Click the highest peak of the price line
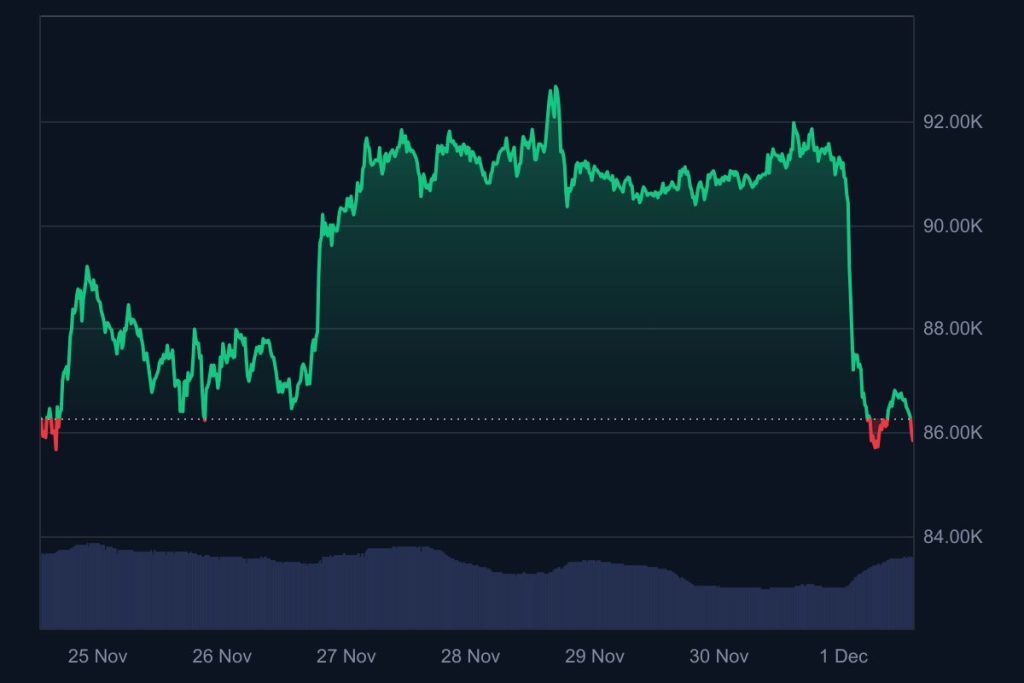The image size is (1024, 683). point(554,88)
